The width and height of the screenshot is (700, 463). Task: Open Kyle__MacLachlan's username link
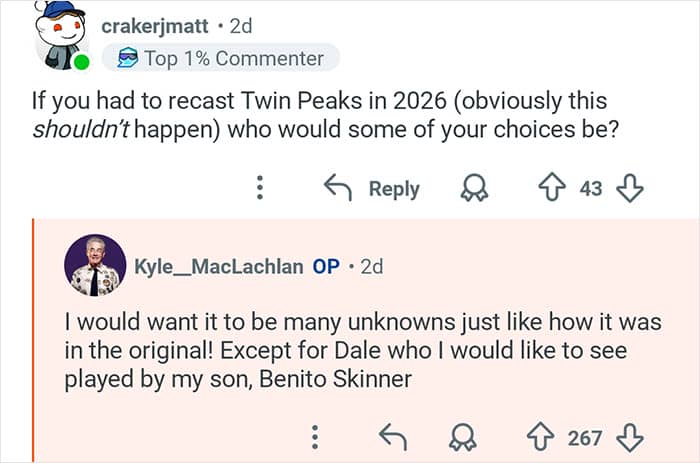(x=218, y=266)
